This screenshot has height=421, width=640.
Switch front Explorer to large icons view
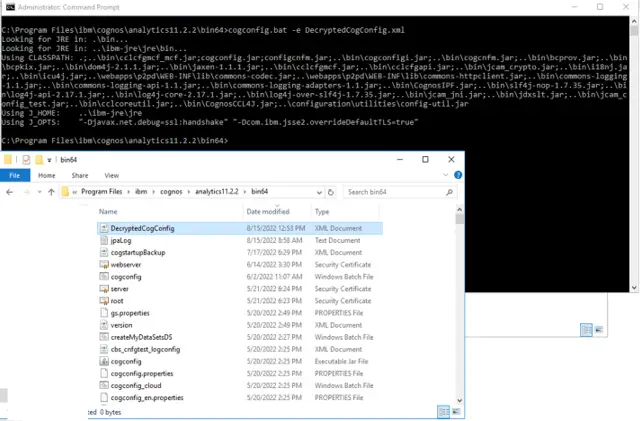[456, 412]
